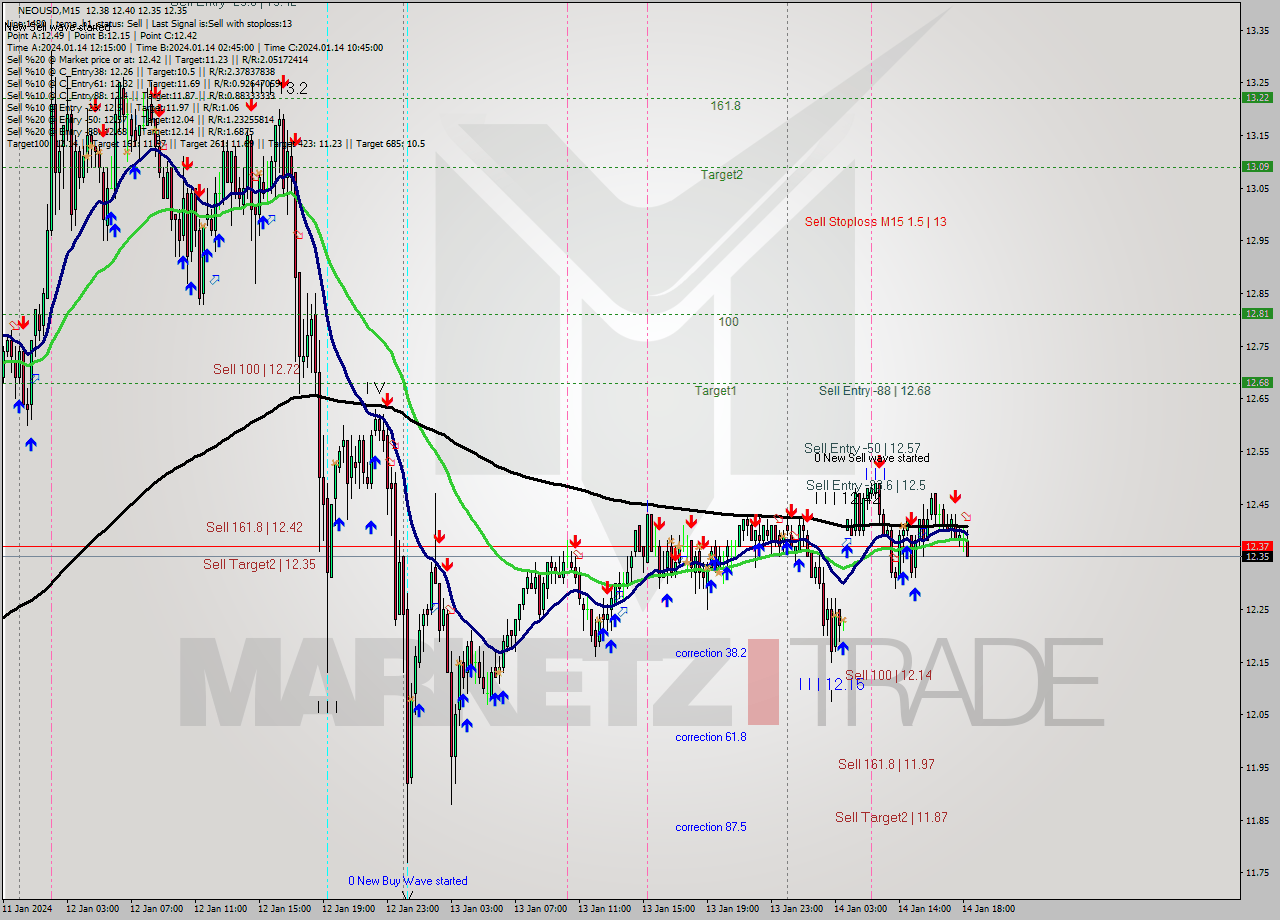1280x920 pixels.
Task: Click the '11 Jan 2024' date label
Action: click(x=27, y=909)
